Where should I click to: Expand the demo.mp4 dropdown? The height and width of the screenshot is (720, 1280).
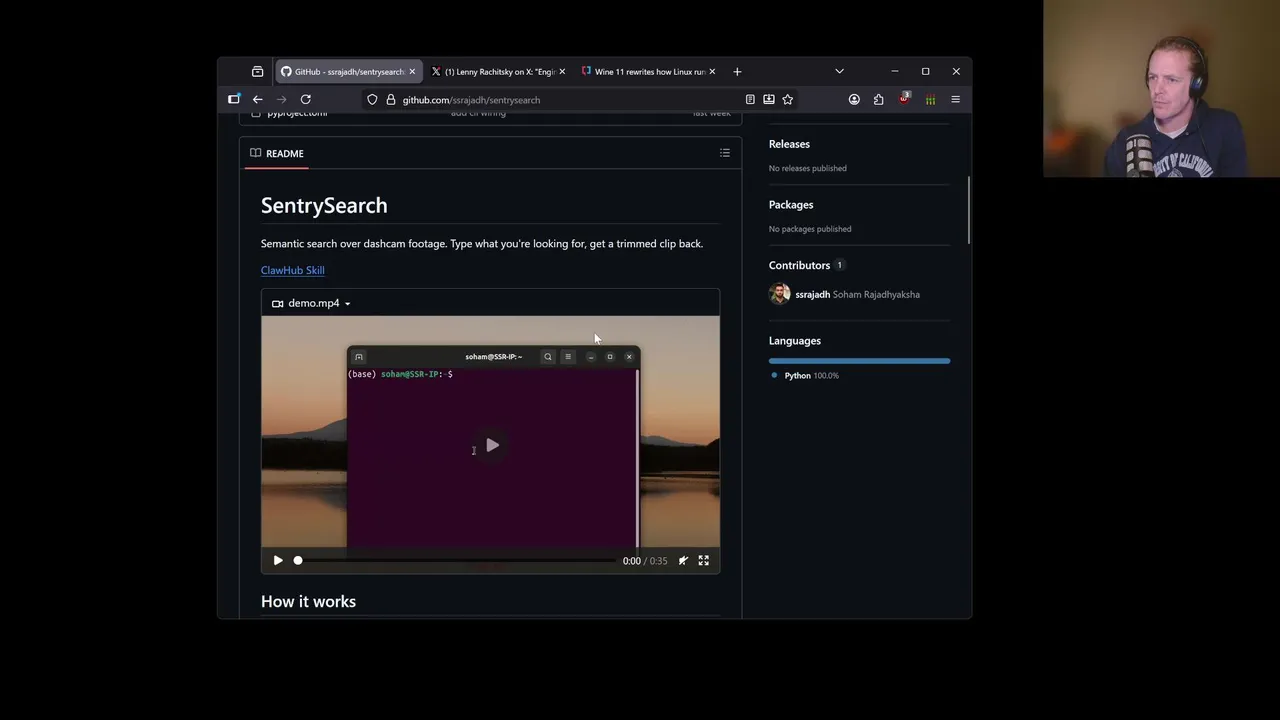coord(311,303)
